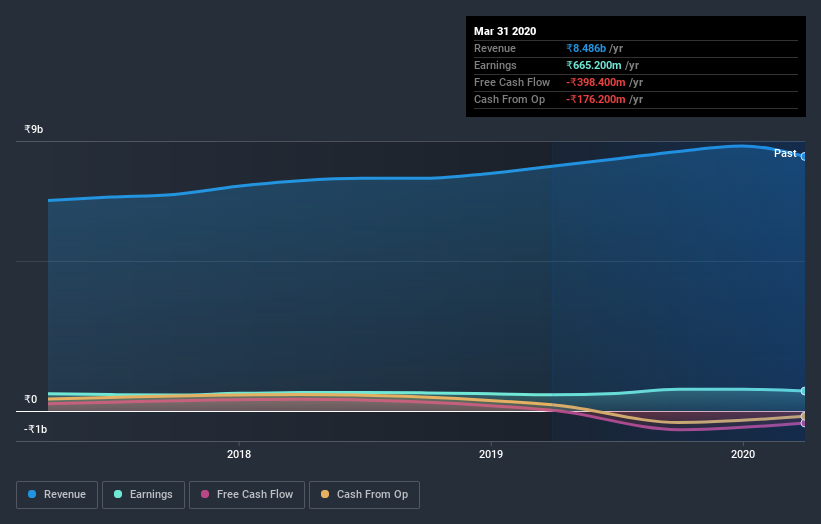Click the -₹1b y-axis label

point(35,429)
